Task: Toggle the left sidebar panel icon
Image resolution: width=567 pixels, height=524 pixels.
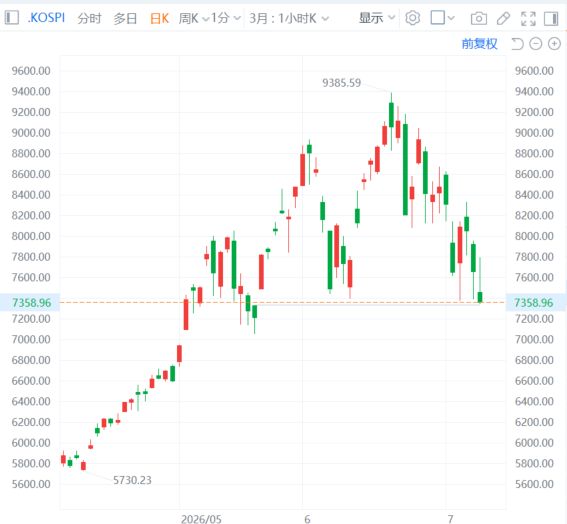Action: coord(12,18)
